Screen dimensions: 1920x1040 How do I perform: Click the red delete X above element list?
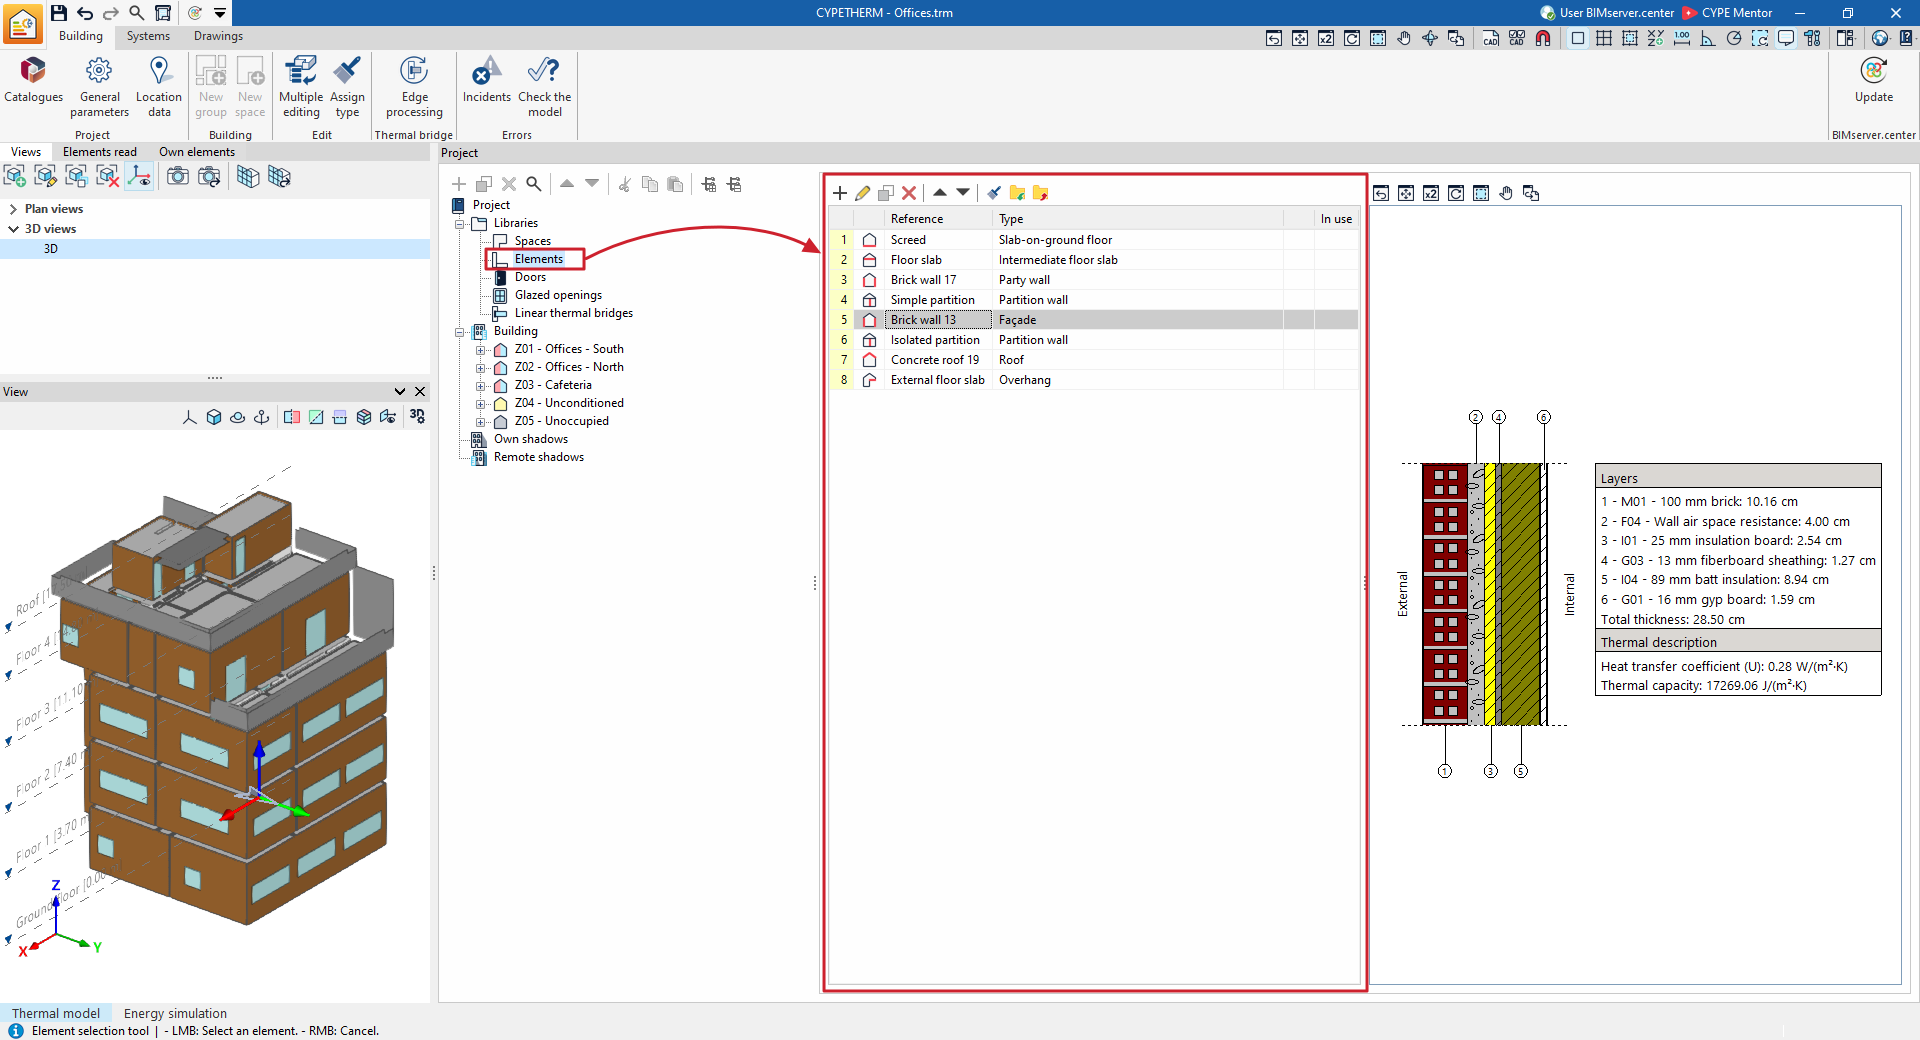coord(909,193)
